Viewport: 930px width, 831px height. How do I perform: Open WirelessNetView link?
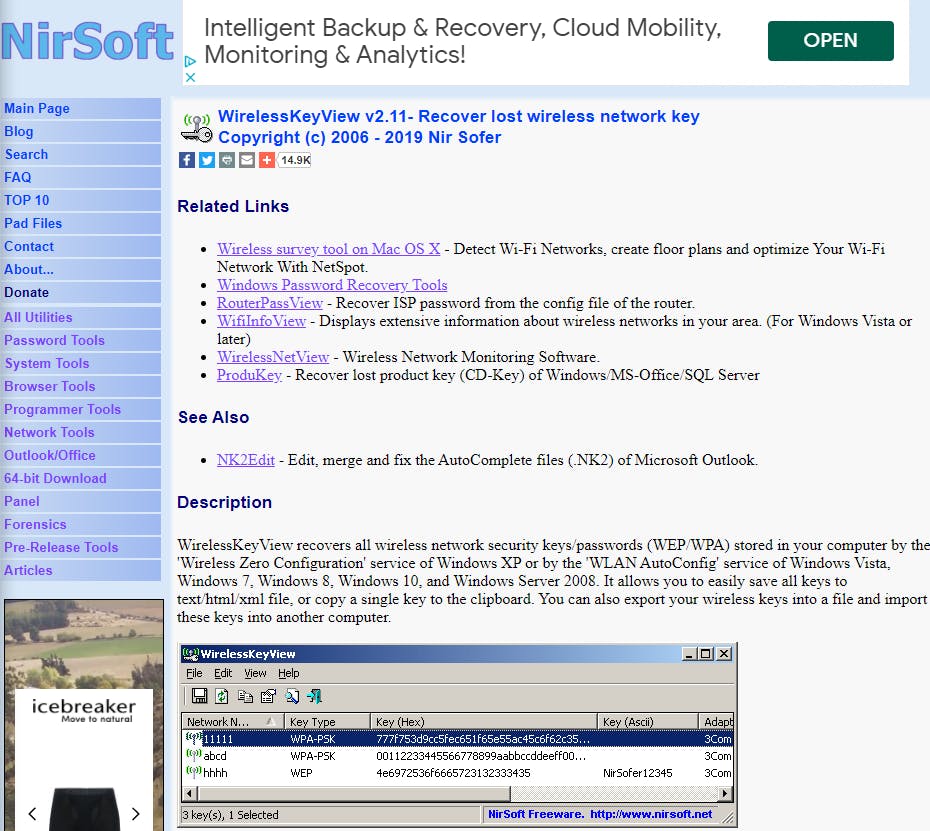(273, 357)
